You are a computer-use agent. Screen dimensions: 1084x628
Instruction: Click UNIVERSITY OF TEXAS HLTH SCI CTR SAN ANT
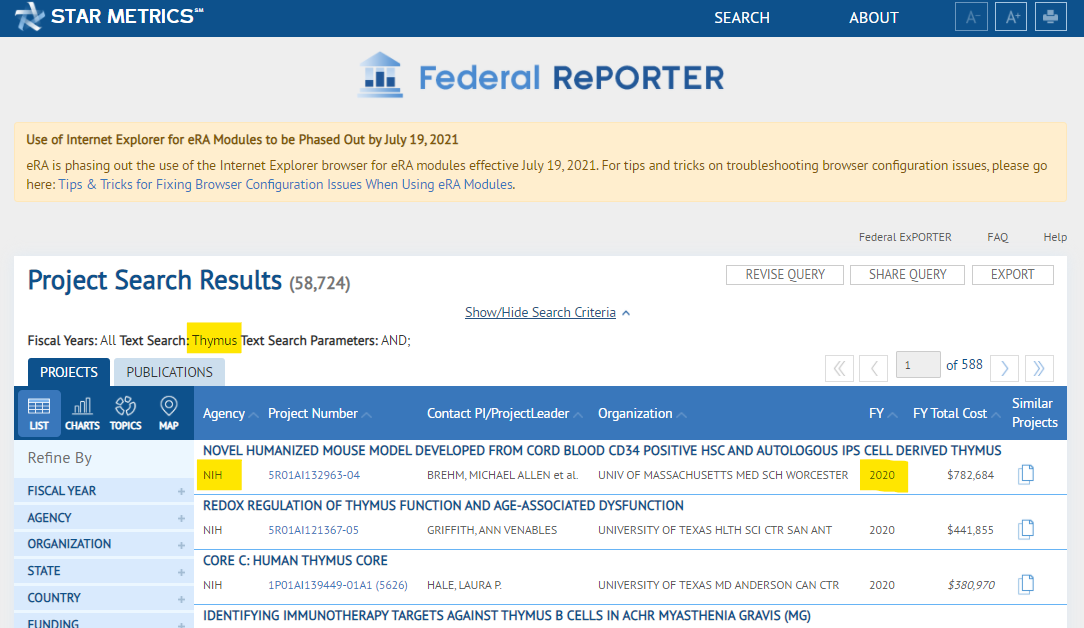(716, 530)
